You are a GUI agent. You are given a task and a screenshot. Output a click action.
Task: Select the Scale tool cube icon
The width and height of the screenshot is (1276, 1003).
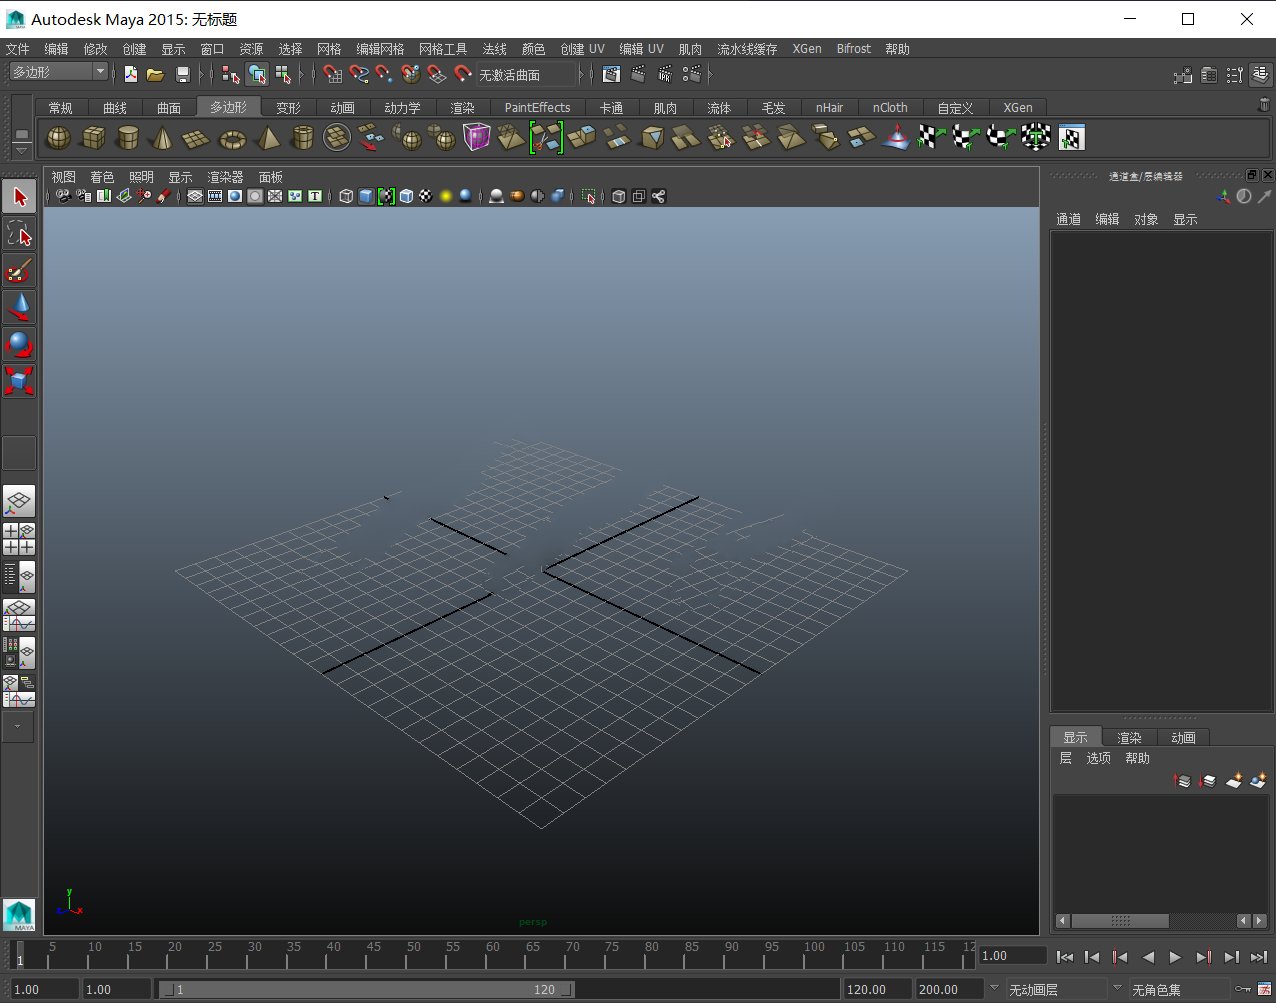click(20, 381)
